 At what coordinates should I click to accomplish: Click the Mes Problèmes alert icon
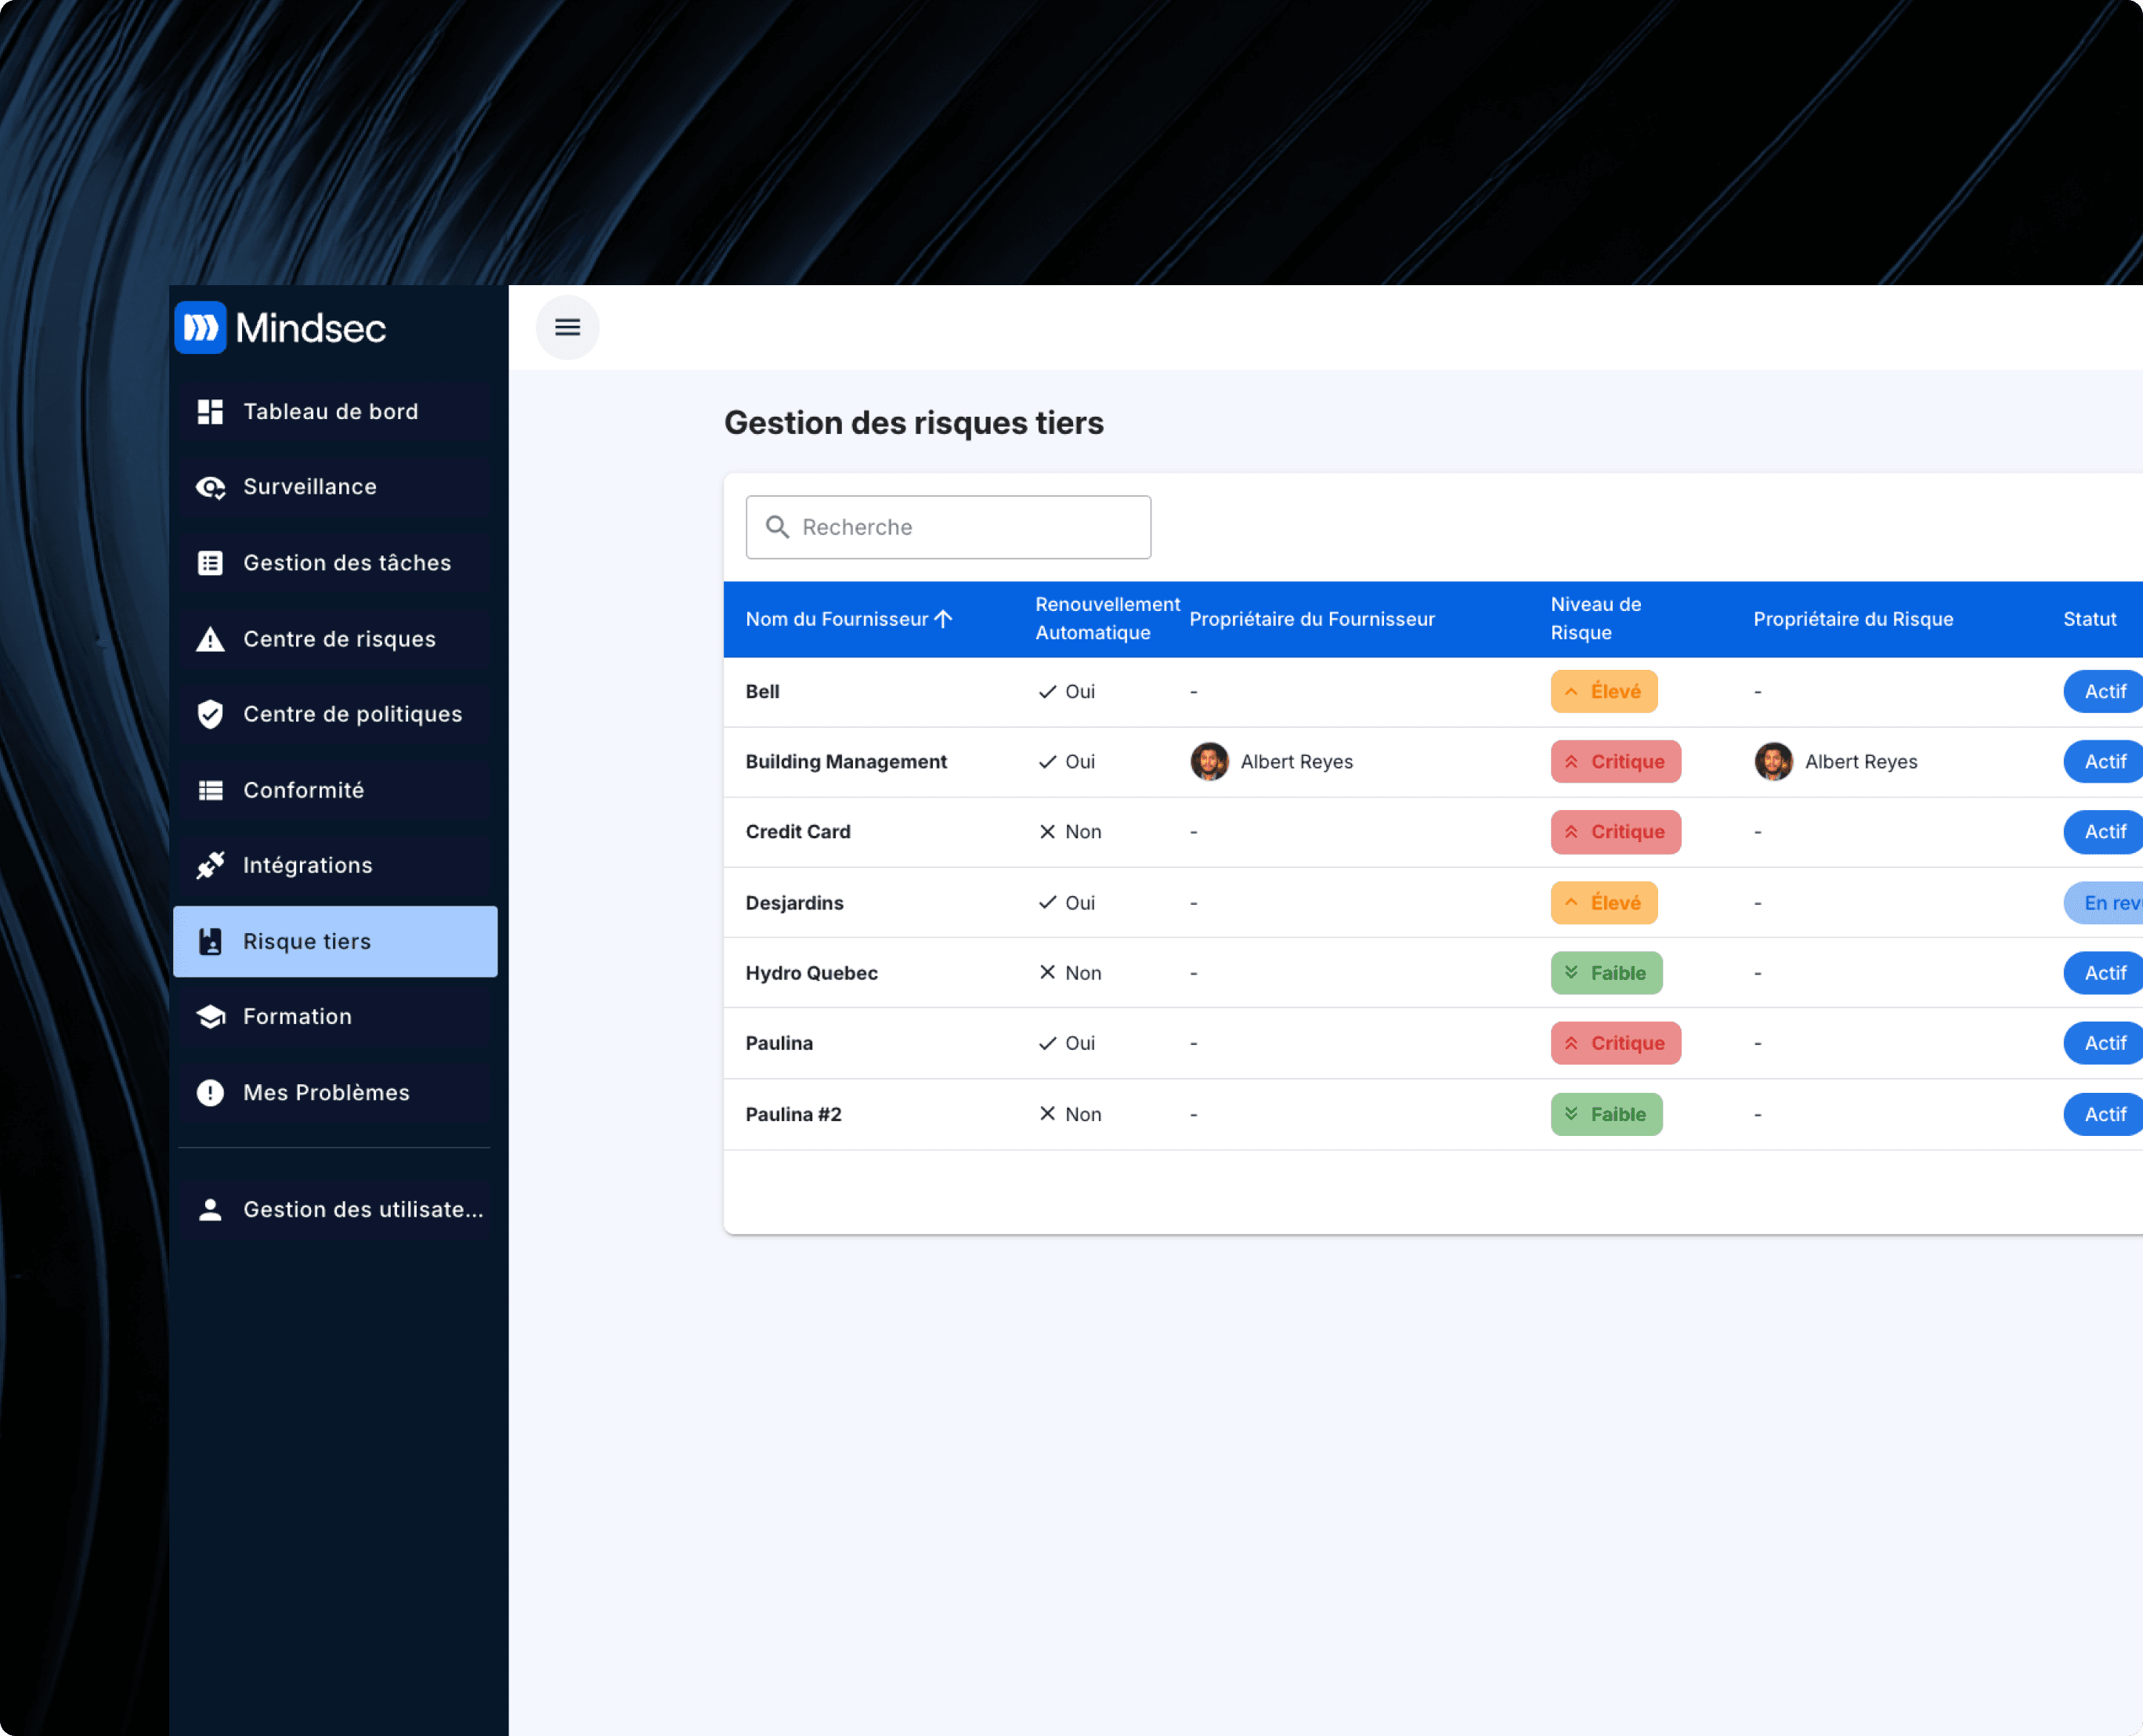click(210, 1092)
